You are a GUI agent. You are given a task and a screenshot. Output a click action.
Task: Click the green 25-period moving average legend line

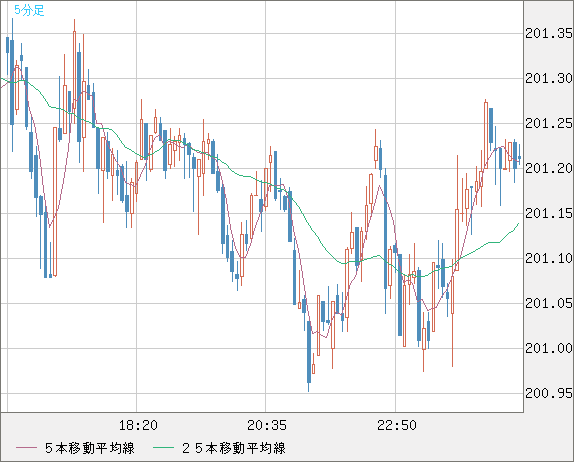point(163,448)
